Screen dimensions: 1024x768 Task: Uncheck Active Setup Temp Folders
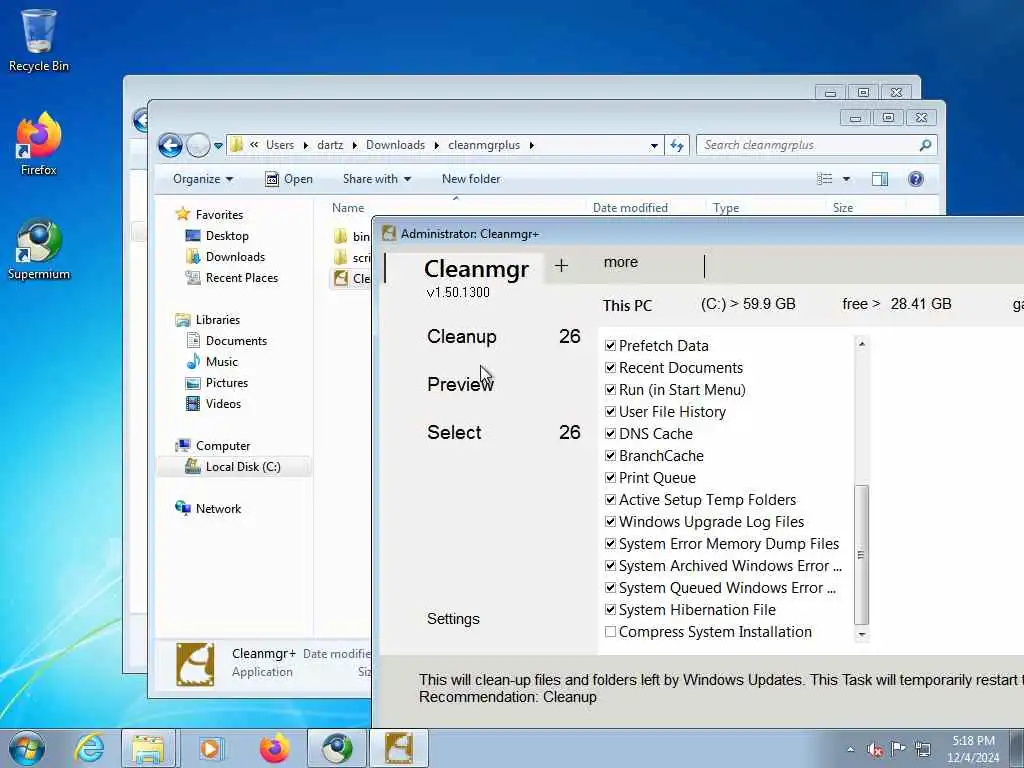(x=610, y=500)
